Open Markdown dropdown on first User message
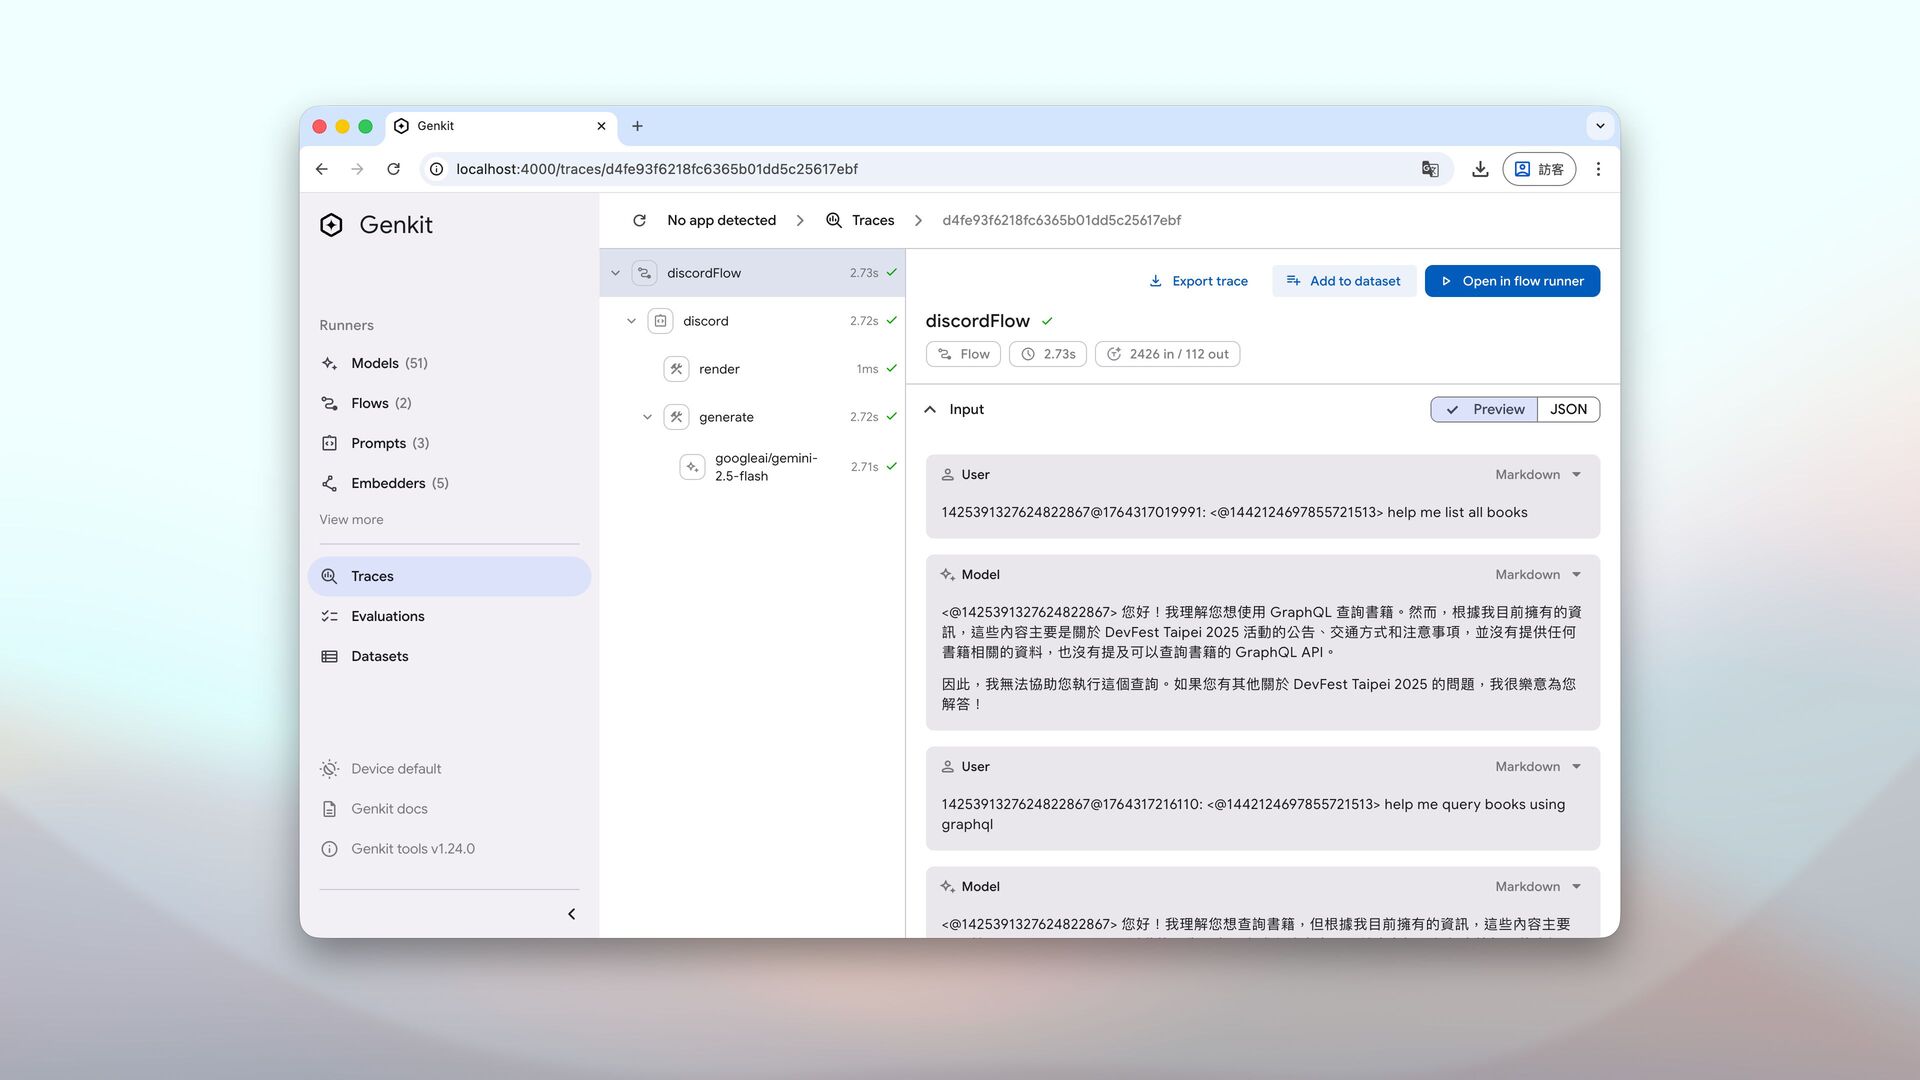This screenshot has height=1080, width=1920. click(x=1538, y=475)
